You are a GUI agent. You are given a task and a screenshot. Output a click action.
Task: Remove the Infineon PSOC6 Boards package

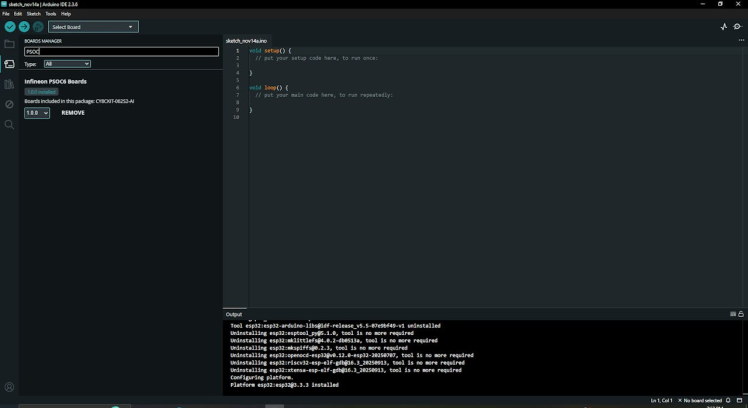tap(73, 113)
